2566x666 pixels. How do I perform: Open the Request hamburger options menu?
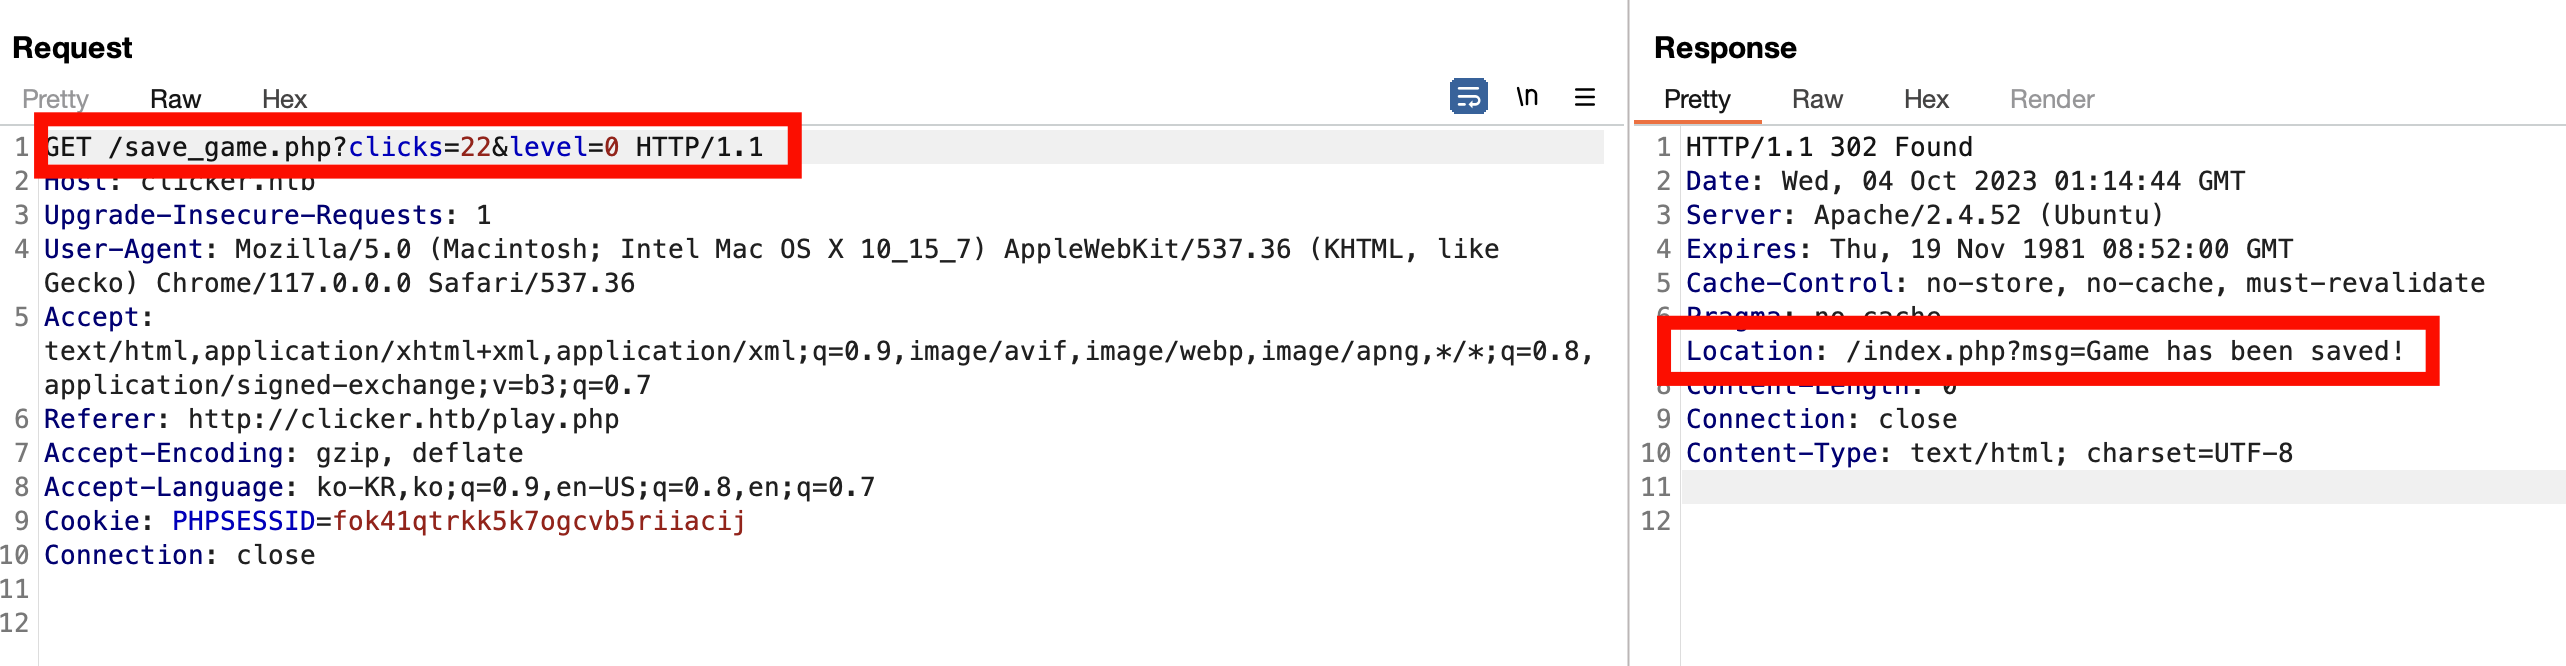coord(1585,97)
